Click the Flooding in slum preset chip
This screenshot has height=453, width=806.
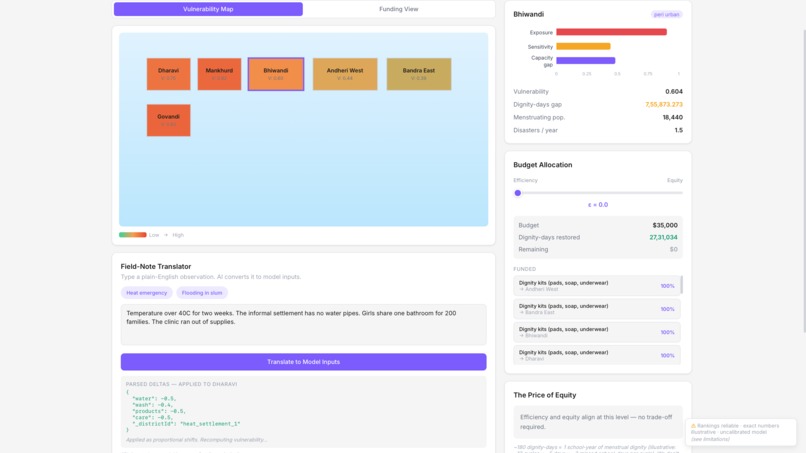(202, 293)
